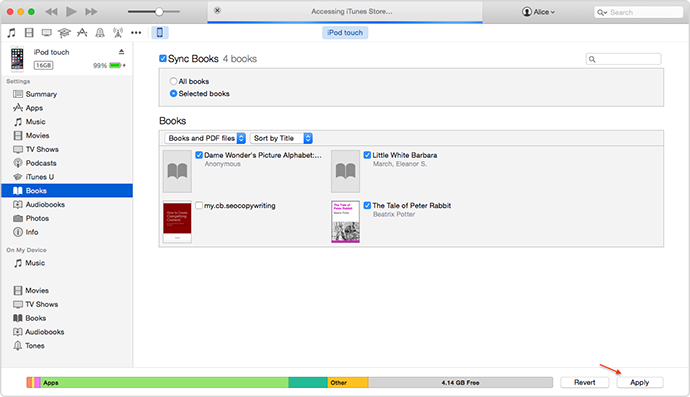This screenshot has height=397, width=690.
Task: Check the my.cb.seocopywriting book
Action: (x=199, y=206)
